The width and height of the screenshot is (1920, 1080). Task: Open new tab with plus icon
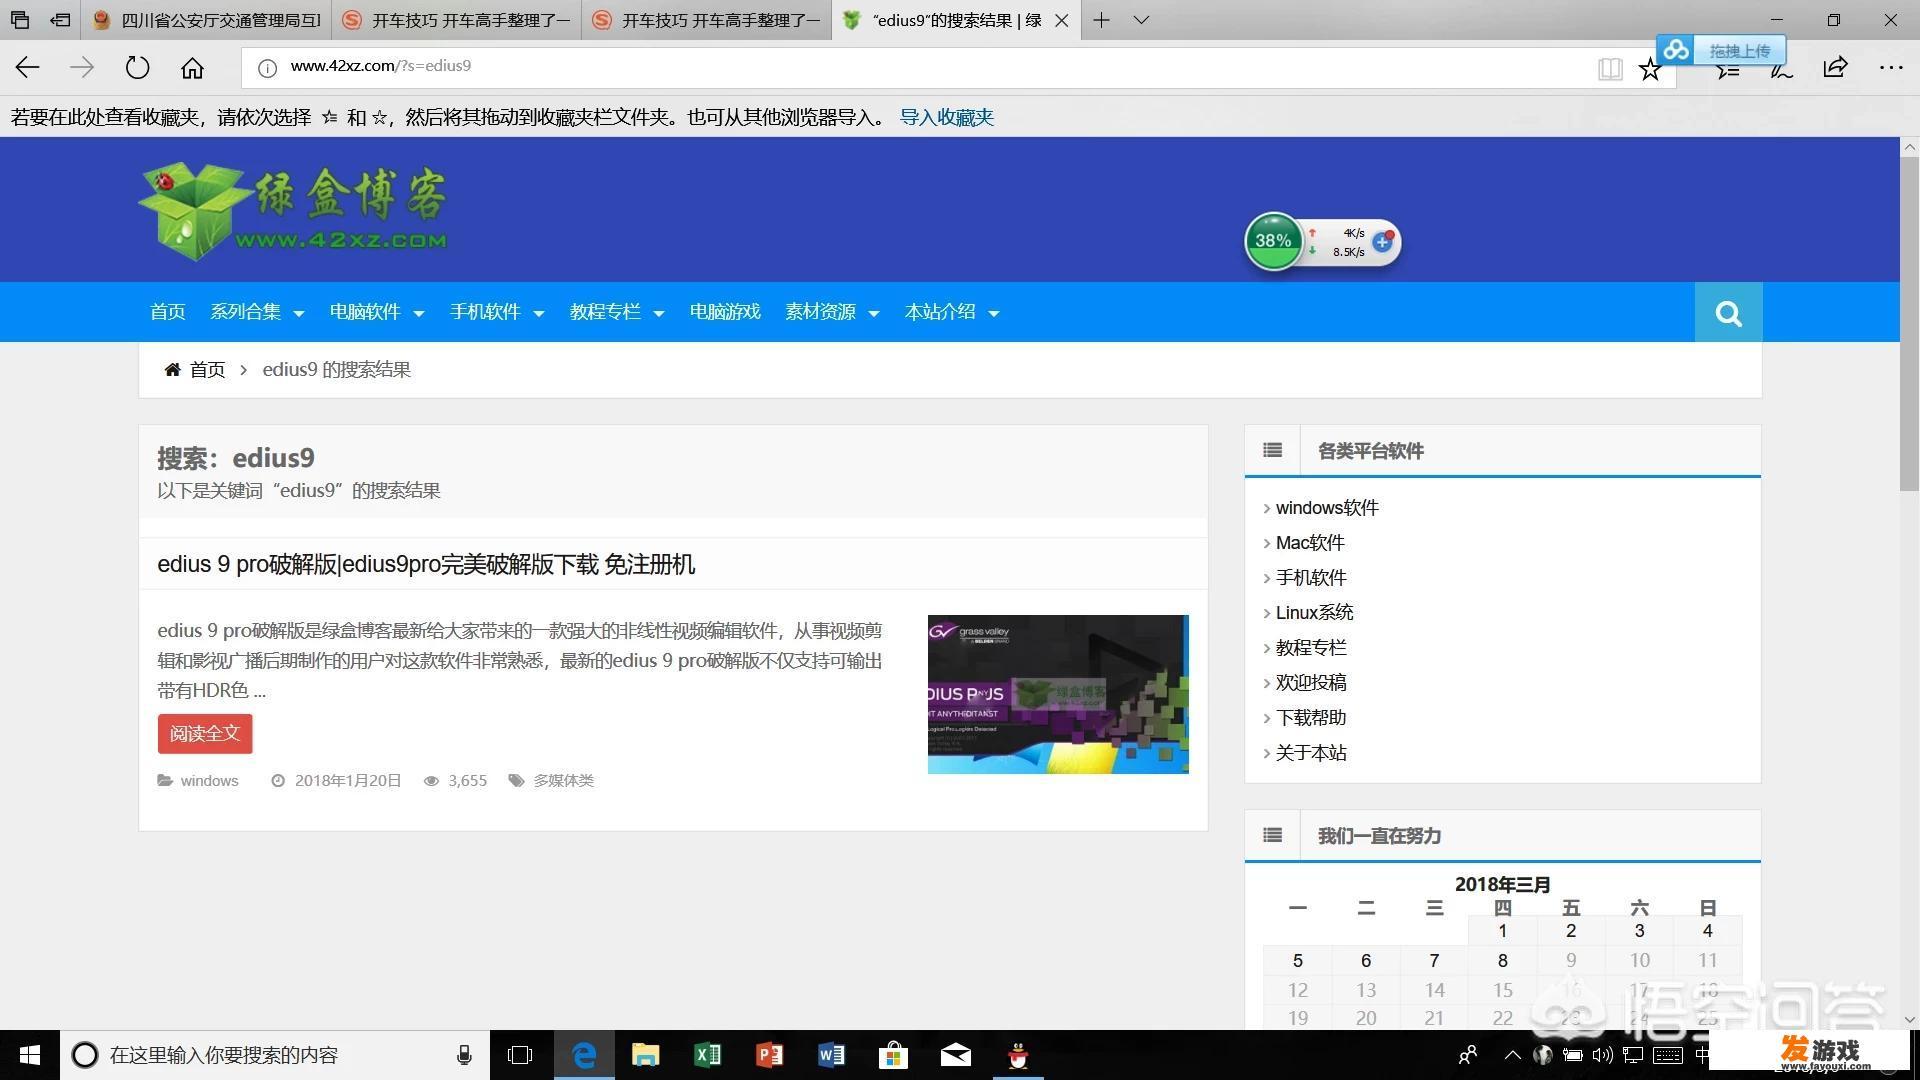point(1101,20)
